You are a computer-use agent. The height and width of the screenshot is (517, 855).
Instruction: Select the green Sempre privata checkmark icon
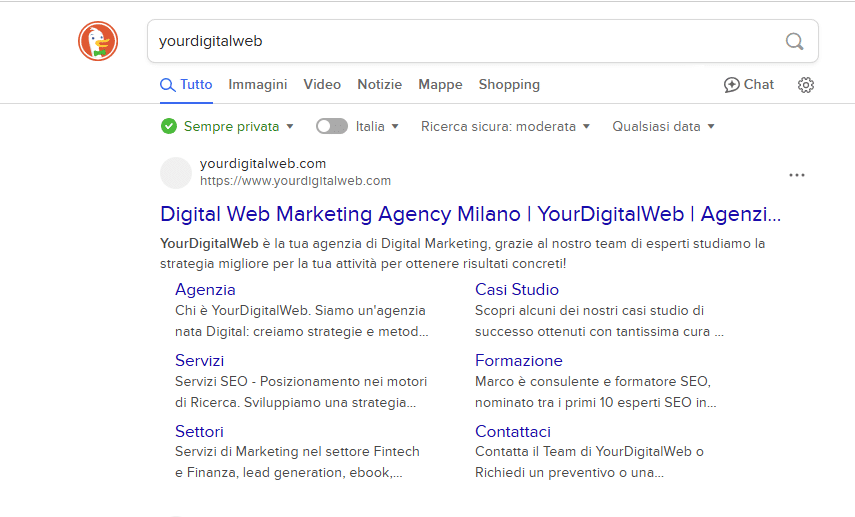pyautogui.click(x=169, y=127)
